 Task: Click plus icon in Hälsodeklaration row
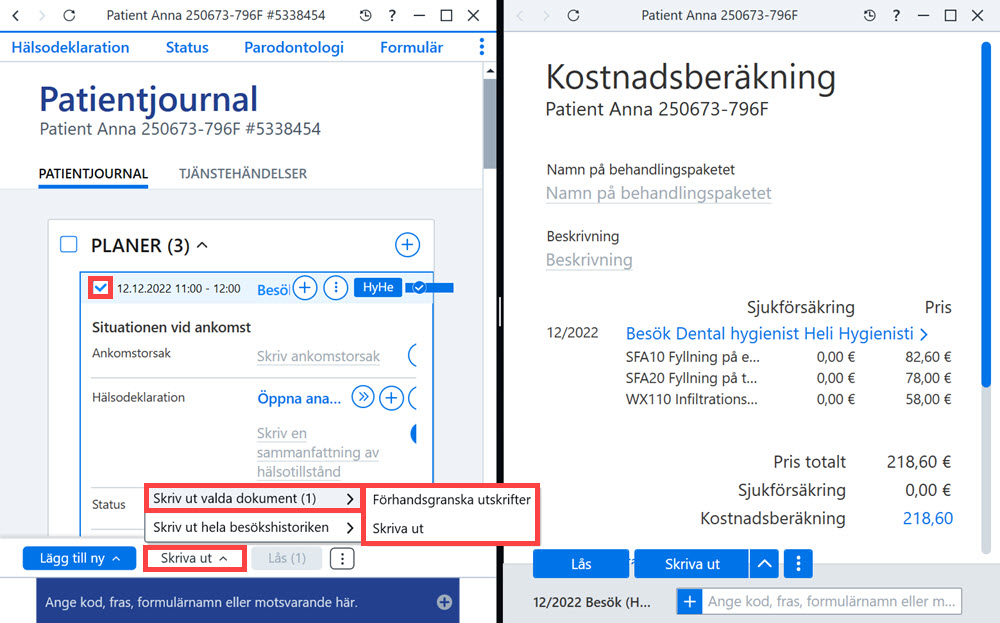click(x=391, y=399)
